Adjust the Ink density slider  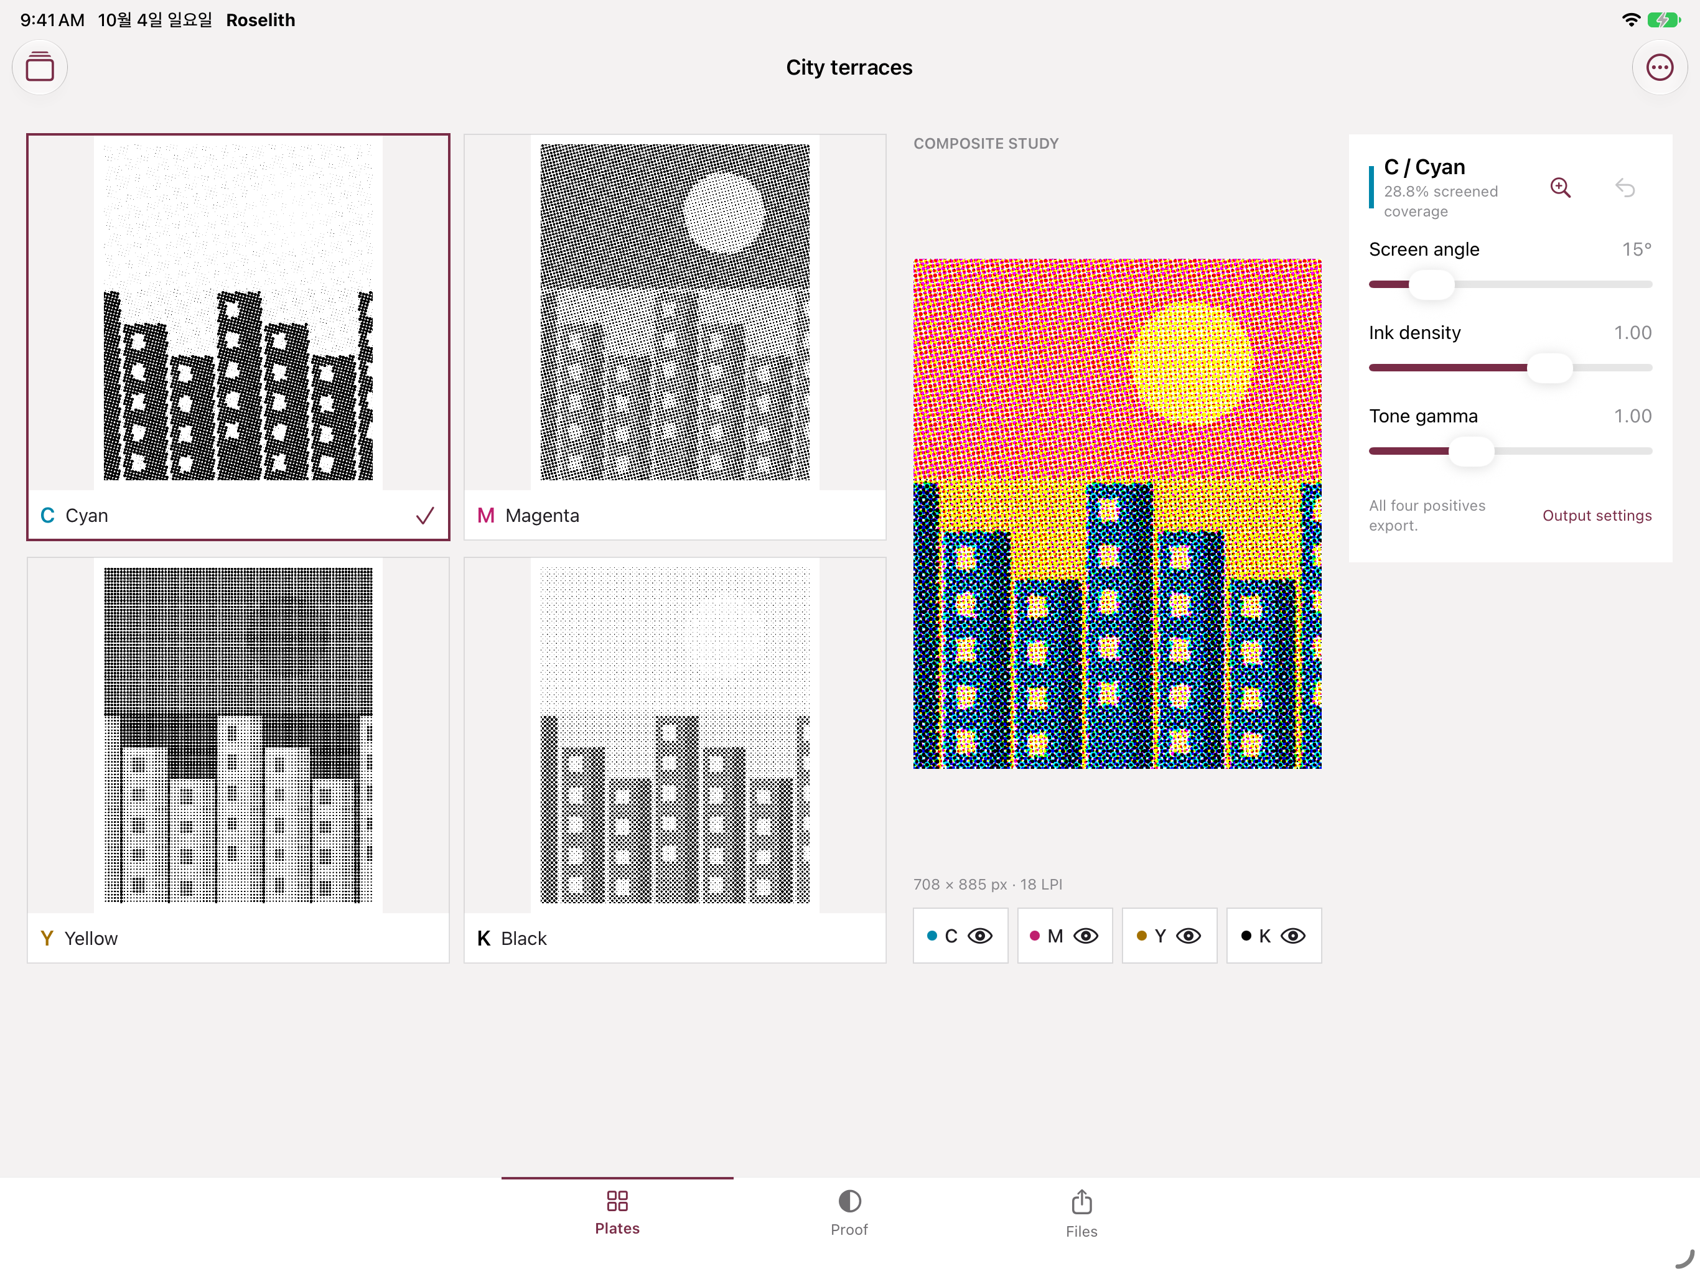pyautogui.click(x=1510, y=367)
